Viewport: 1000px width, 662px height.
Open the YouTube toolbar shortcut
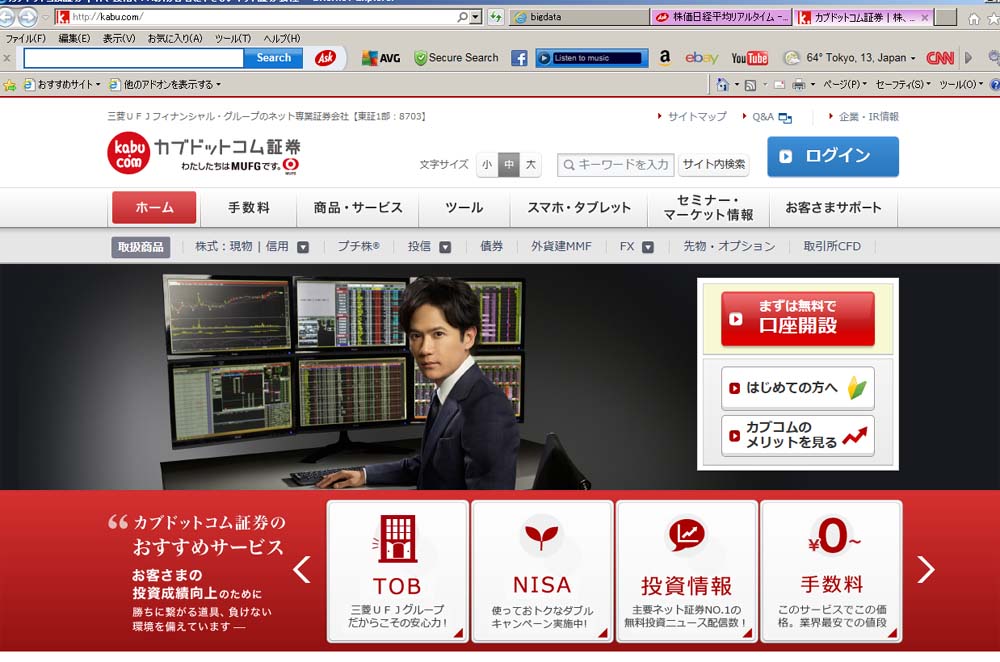tap(749, 58)
